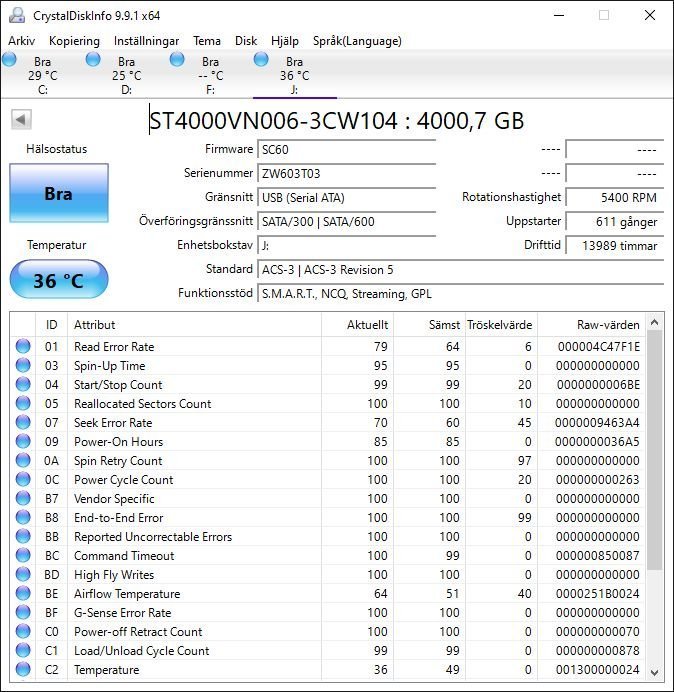This screenshot has height=692, width=674.
Task: Open the Hjälp menu
Action: click(x=285, y=41)
